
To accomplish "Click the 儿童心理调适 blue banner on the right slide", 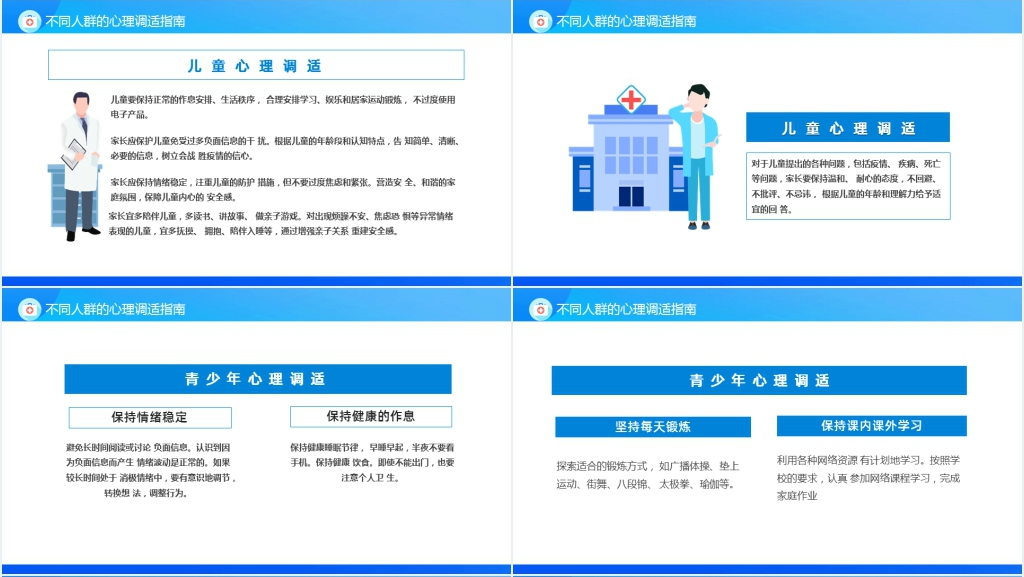I will (847, 127).
